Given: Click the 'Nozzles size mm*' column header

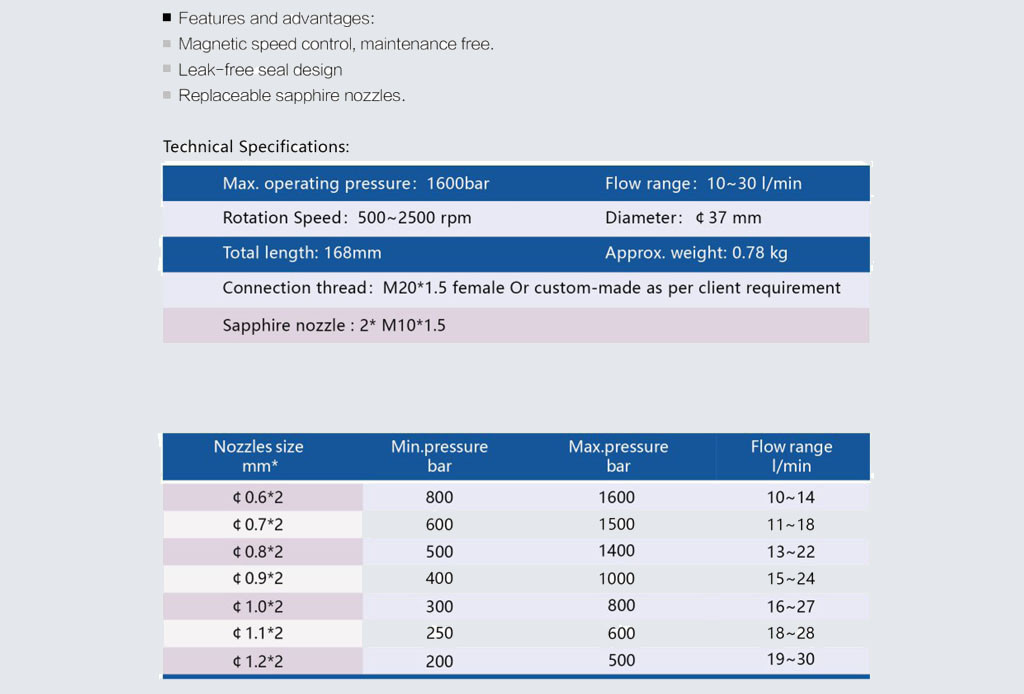Looking at the screenshot, I should click(x=259, y=456).
